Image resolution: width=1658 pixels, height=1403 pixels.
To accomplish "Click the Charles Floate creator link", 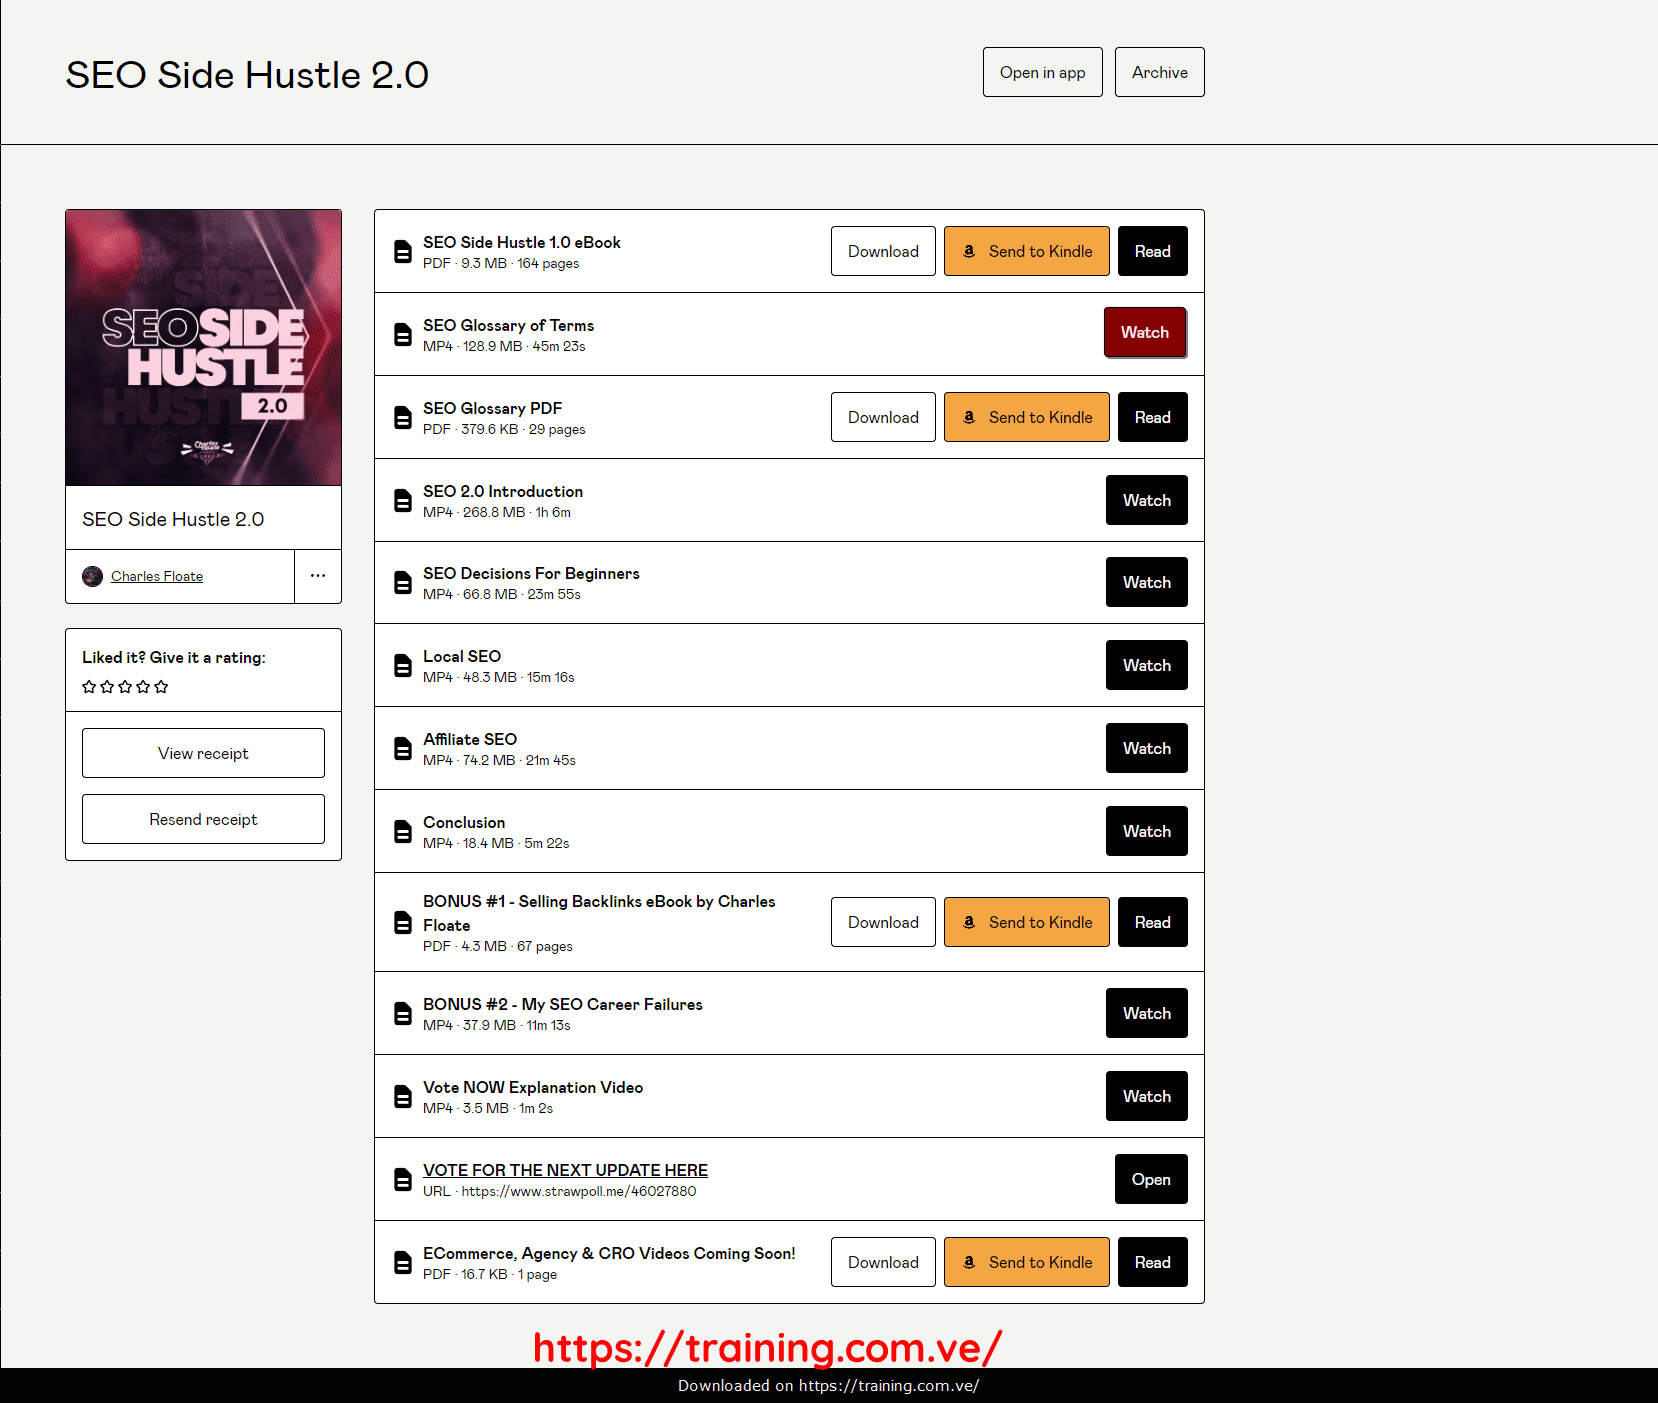I will 157,576.
